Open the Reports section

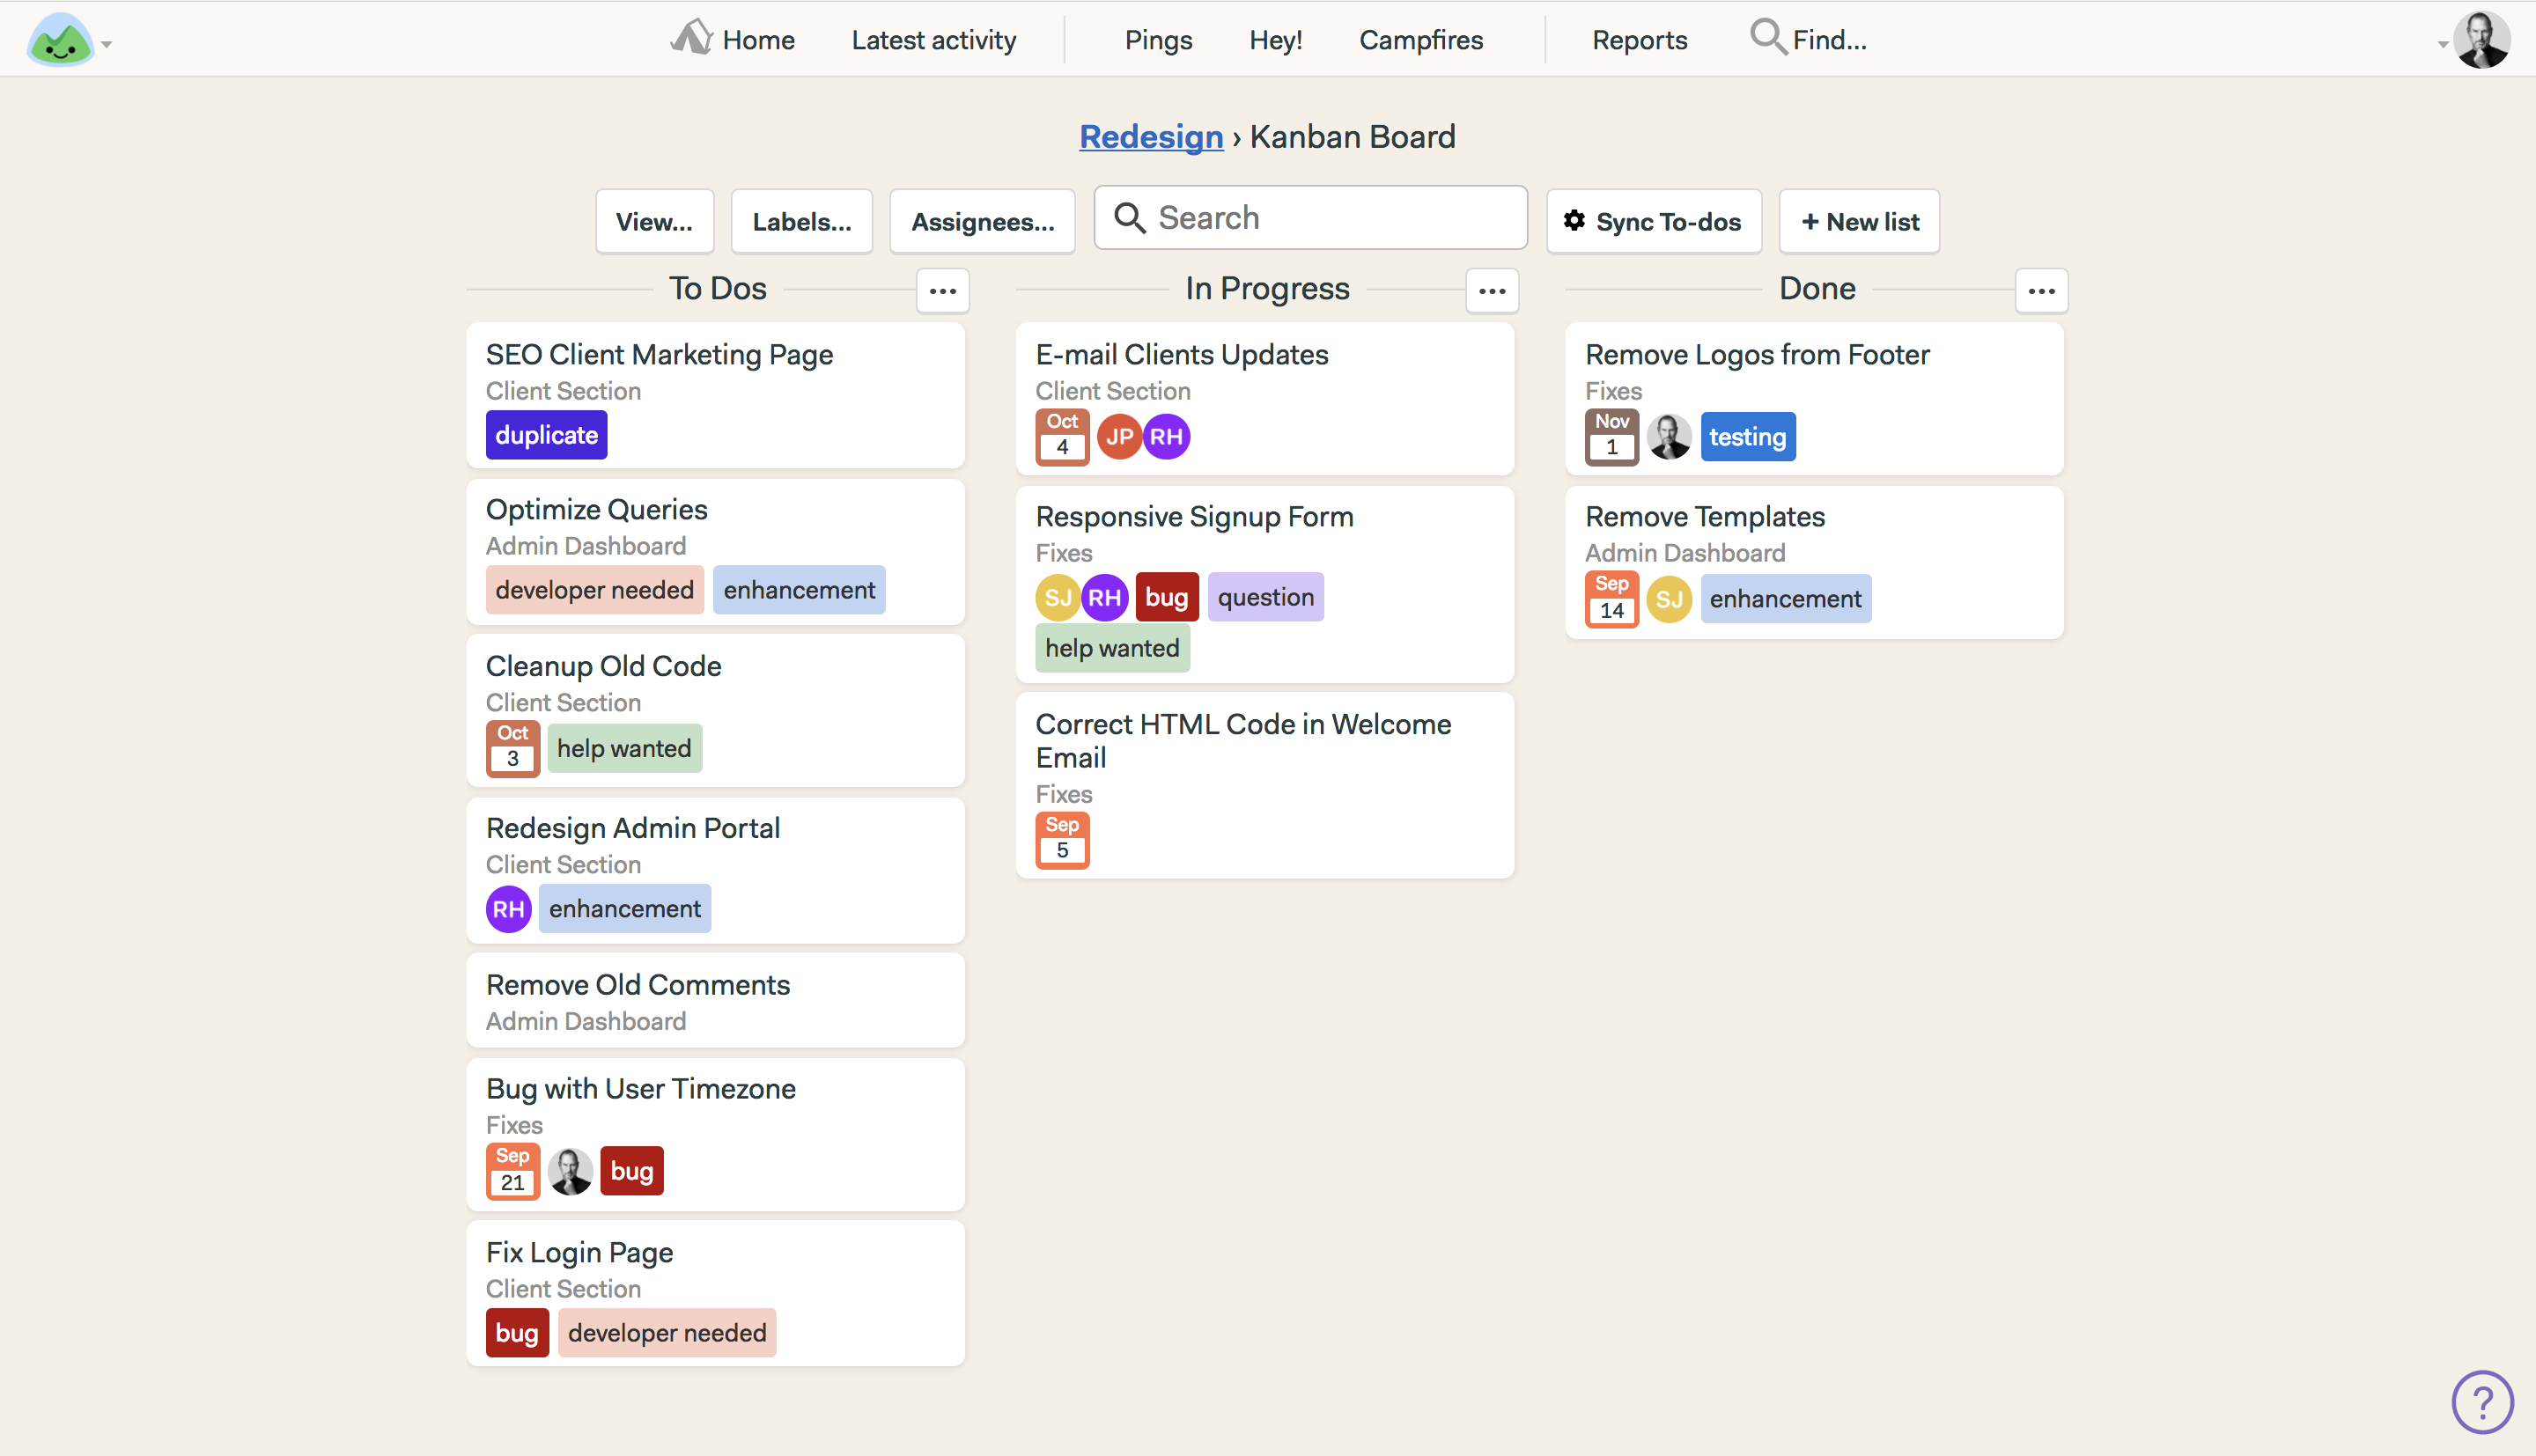1639,39
